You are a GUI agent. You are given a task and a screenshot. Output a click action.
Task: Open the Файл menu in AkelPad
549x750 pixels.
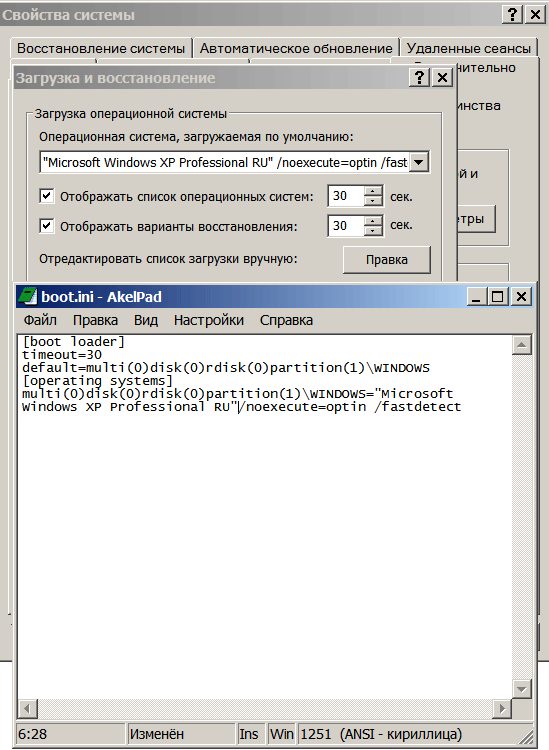[40, 320]
